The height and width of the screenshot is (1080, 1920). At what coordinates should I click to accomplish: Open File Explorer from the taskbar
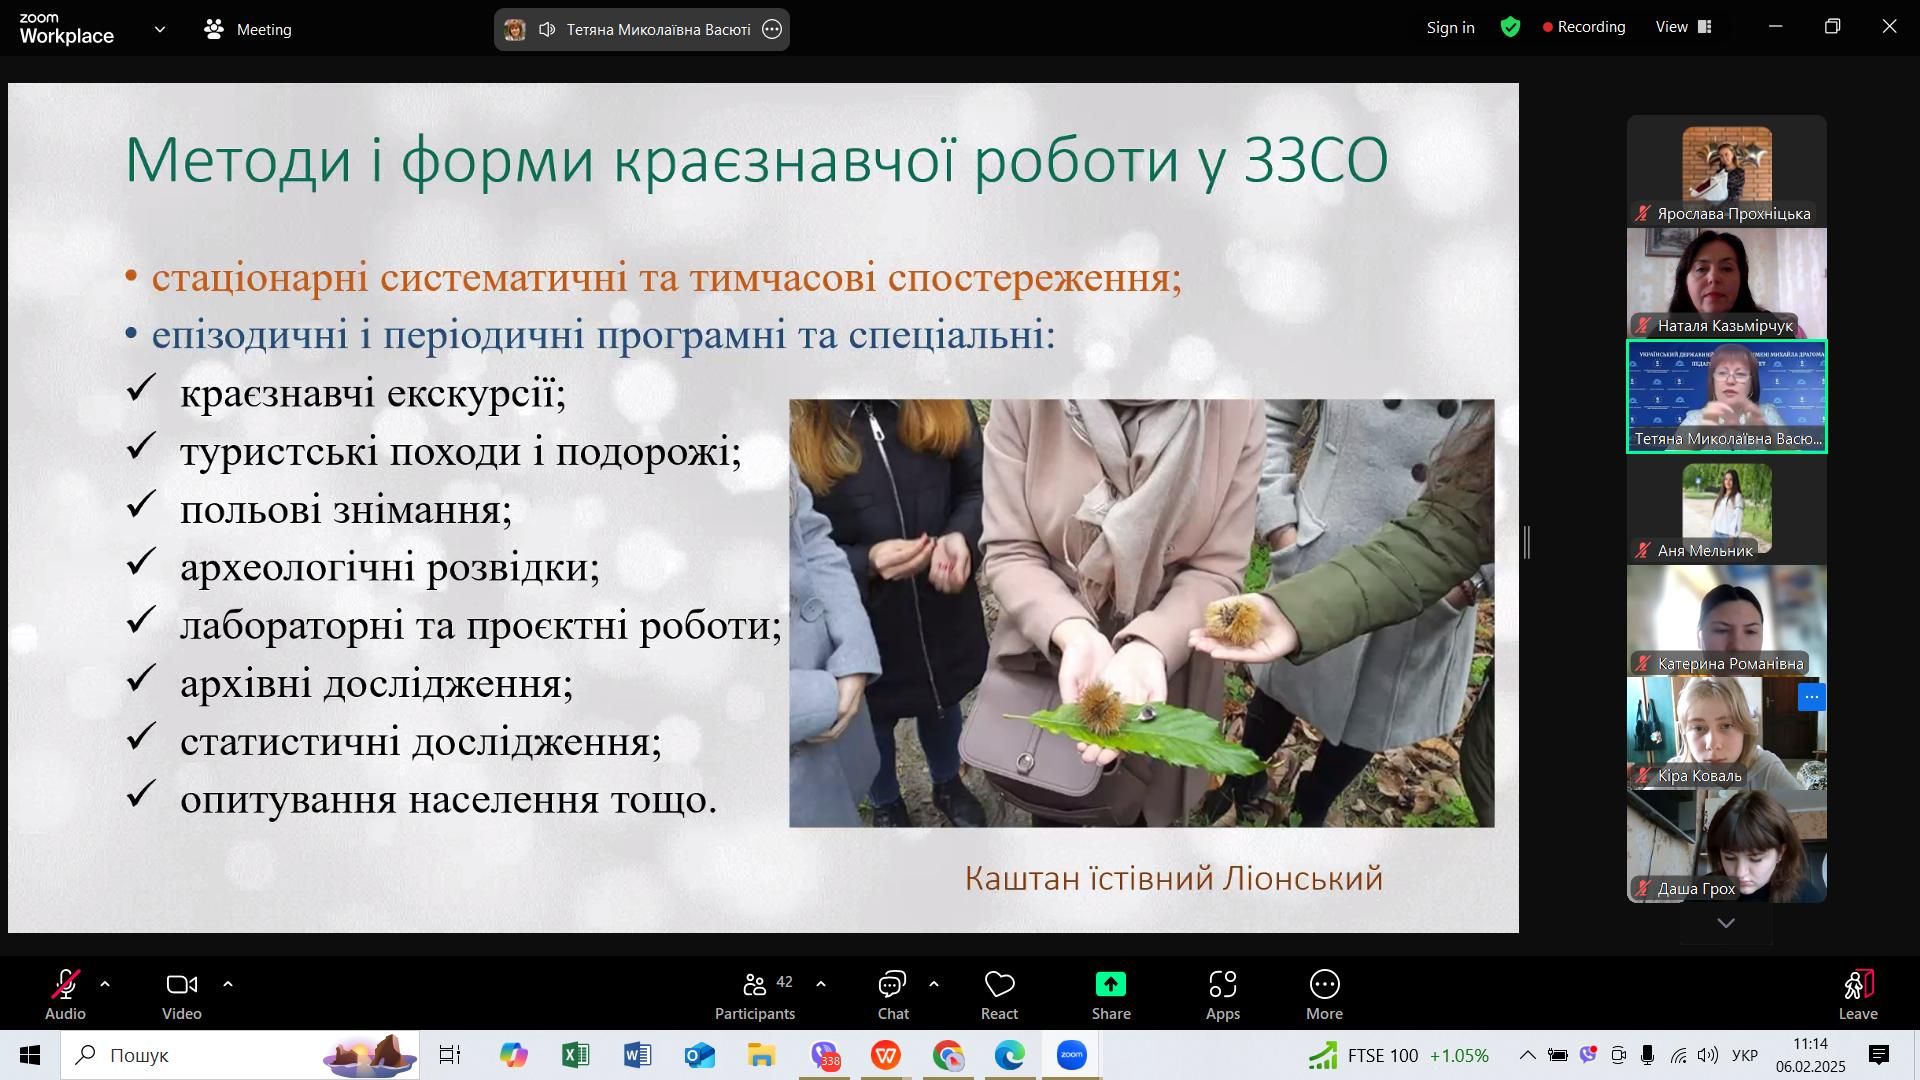point(761,1055)
